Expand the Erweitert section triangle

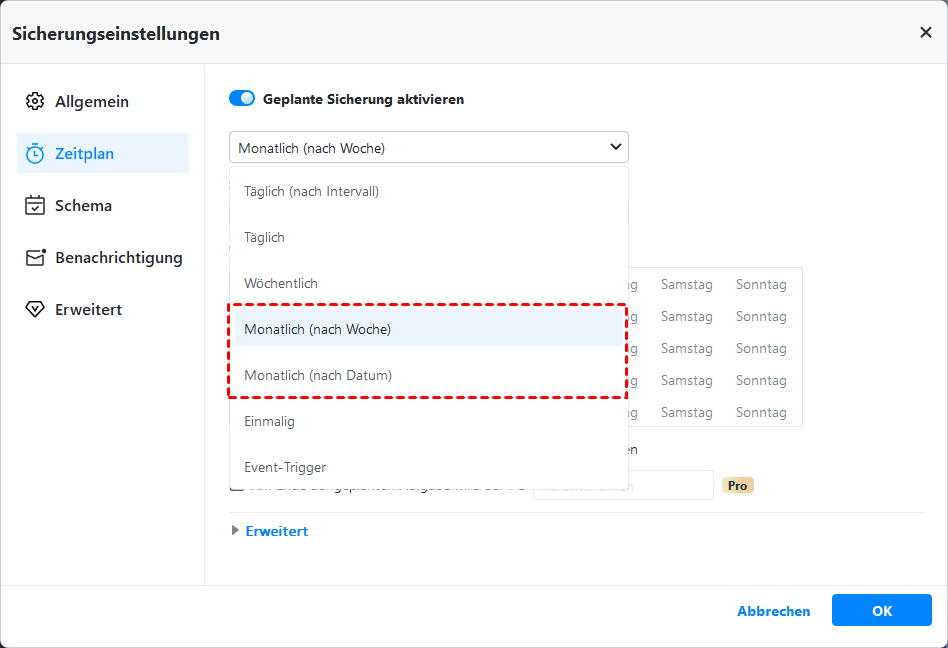point(236,531)
